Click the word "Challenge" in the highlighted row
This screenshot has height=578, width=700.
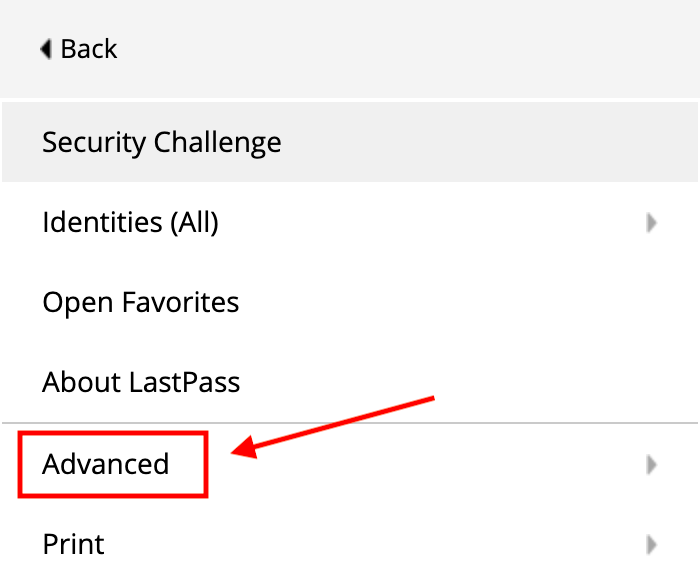pyautogui.click(x=216, y=142)
